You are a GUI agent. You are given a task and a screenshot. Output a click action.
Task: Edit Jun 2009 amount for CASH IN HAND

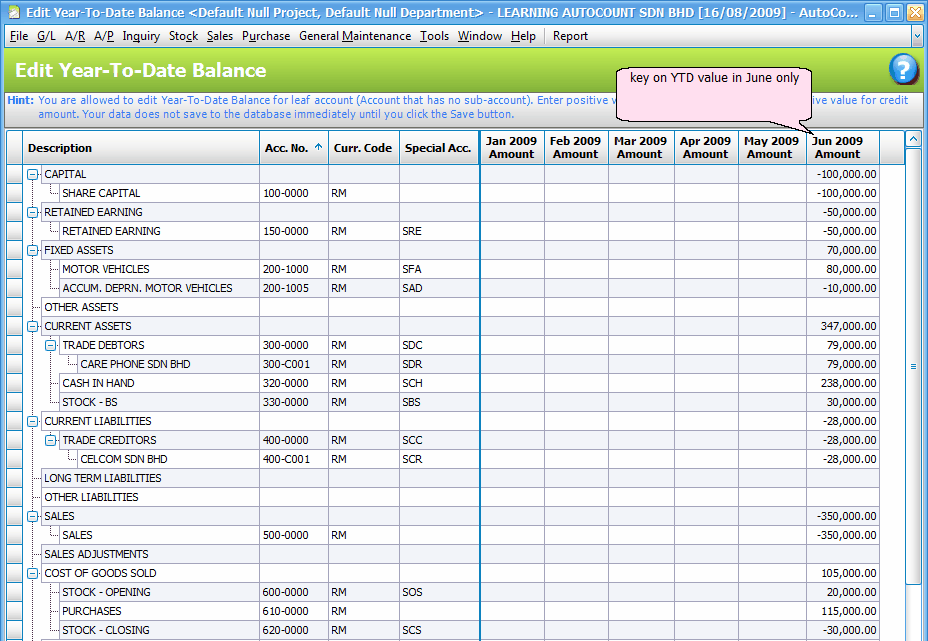(842, 384)
